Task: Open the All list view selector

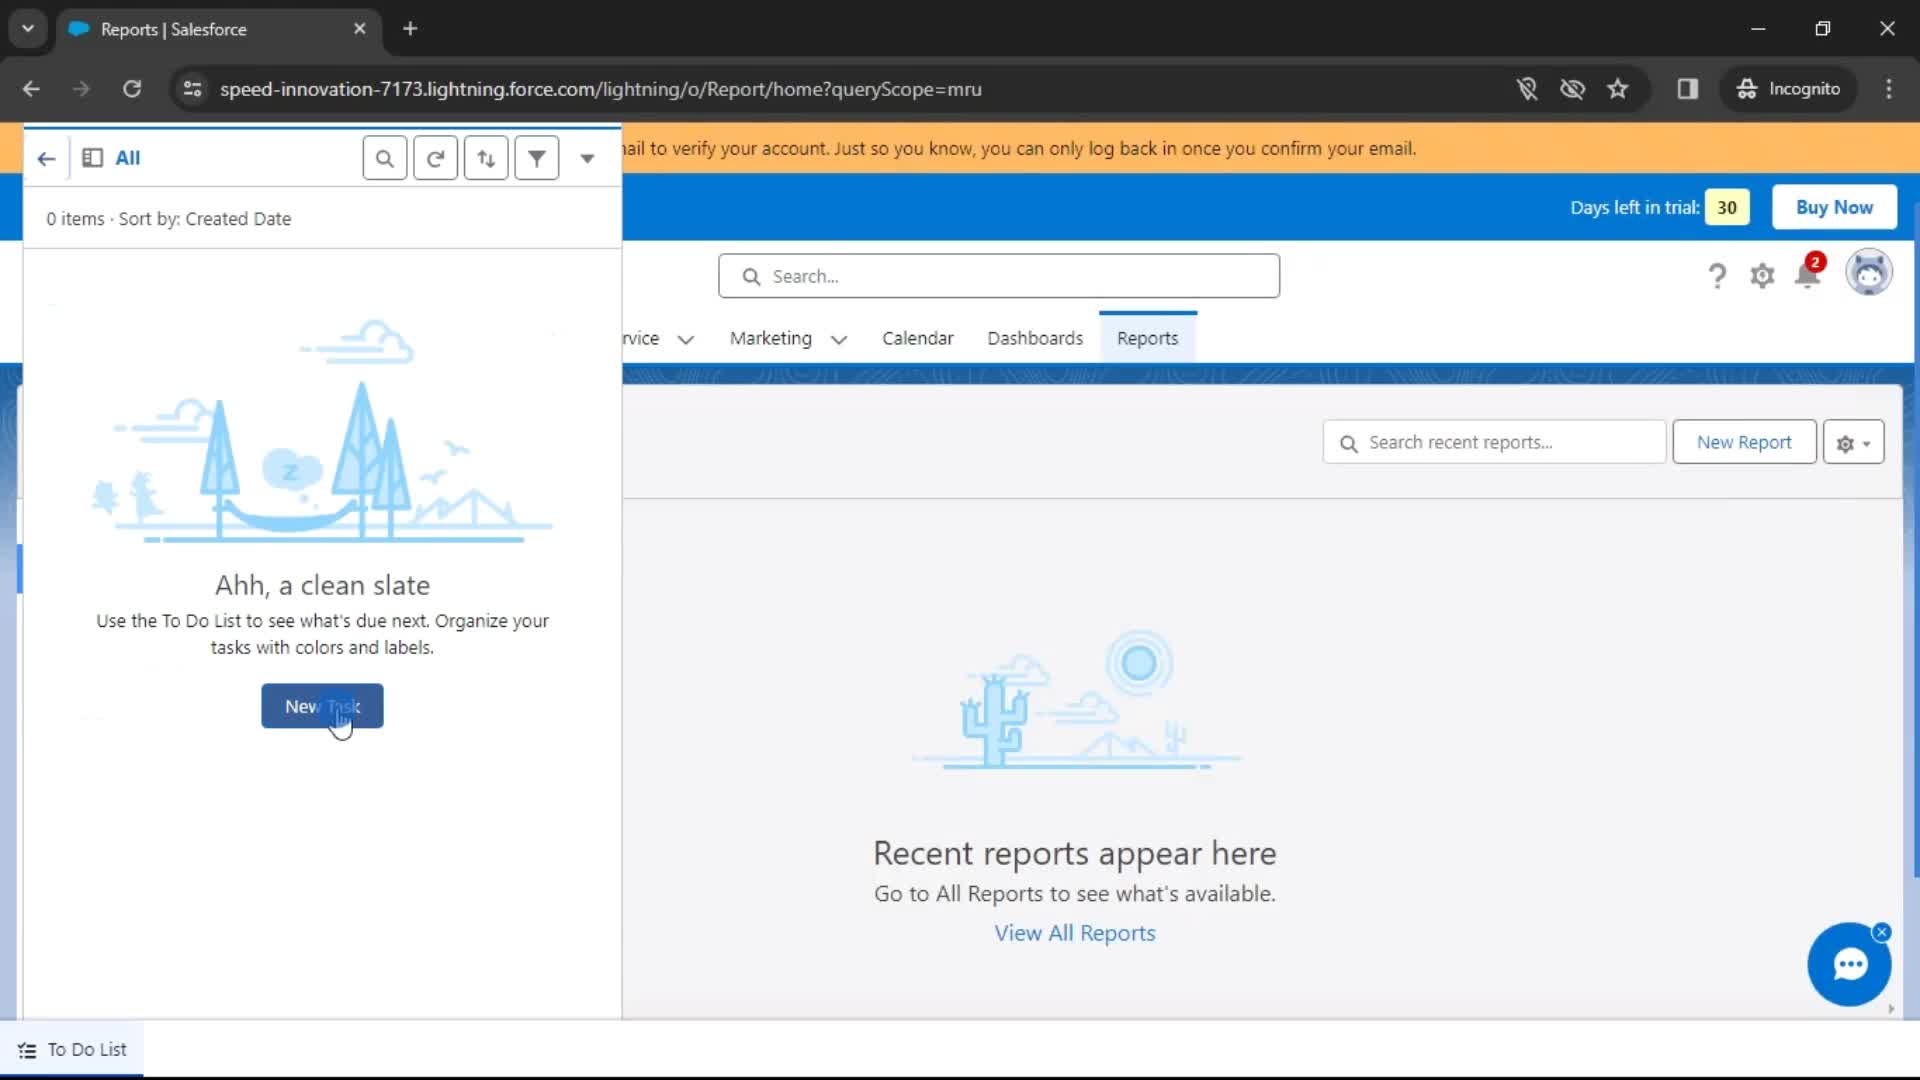Action: pyautogui.click(x=112, y=158)
